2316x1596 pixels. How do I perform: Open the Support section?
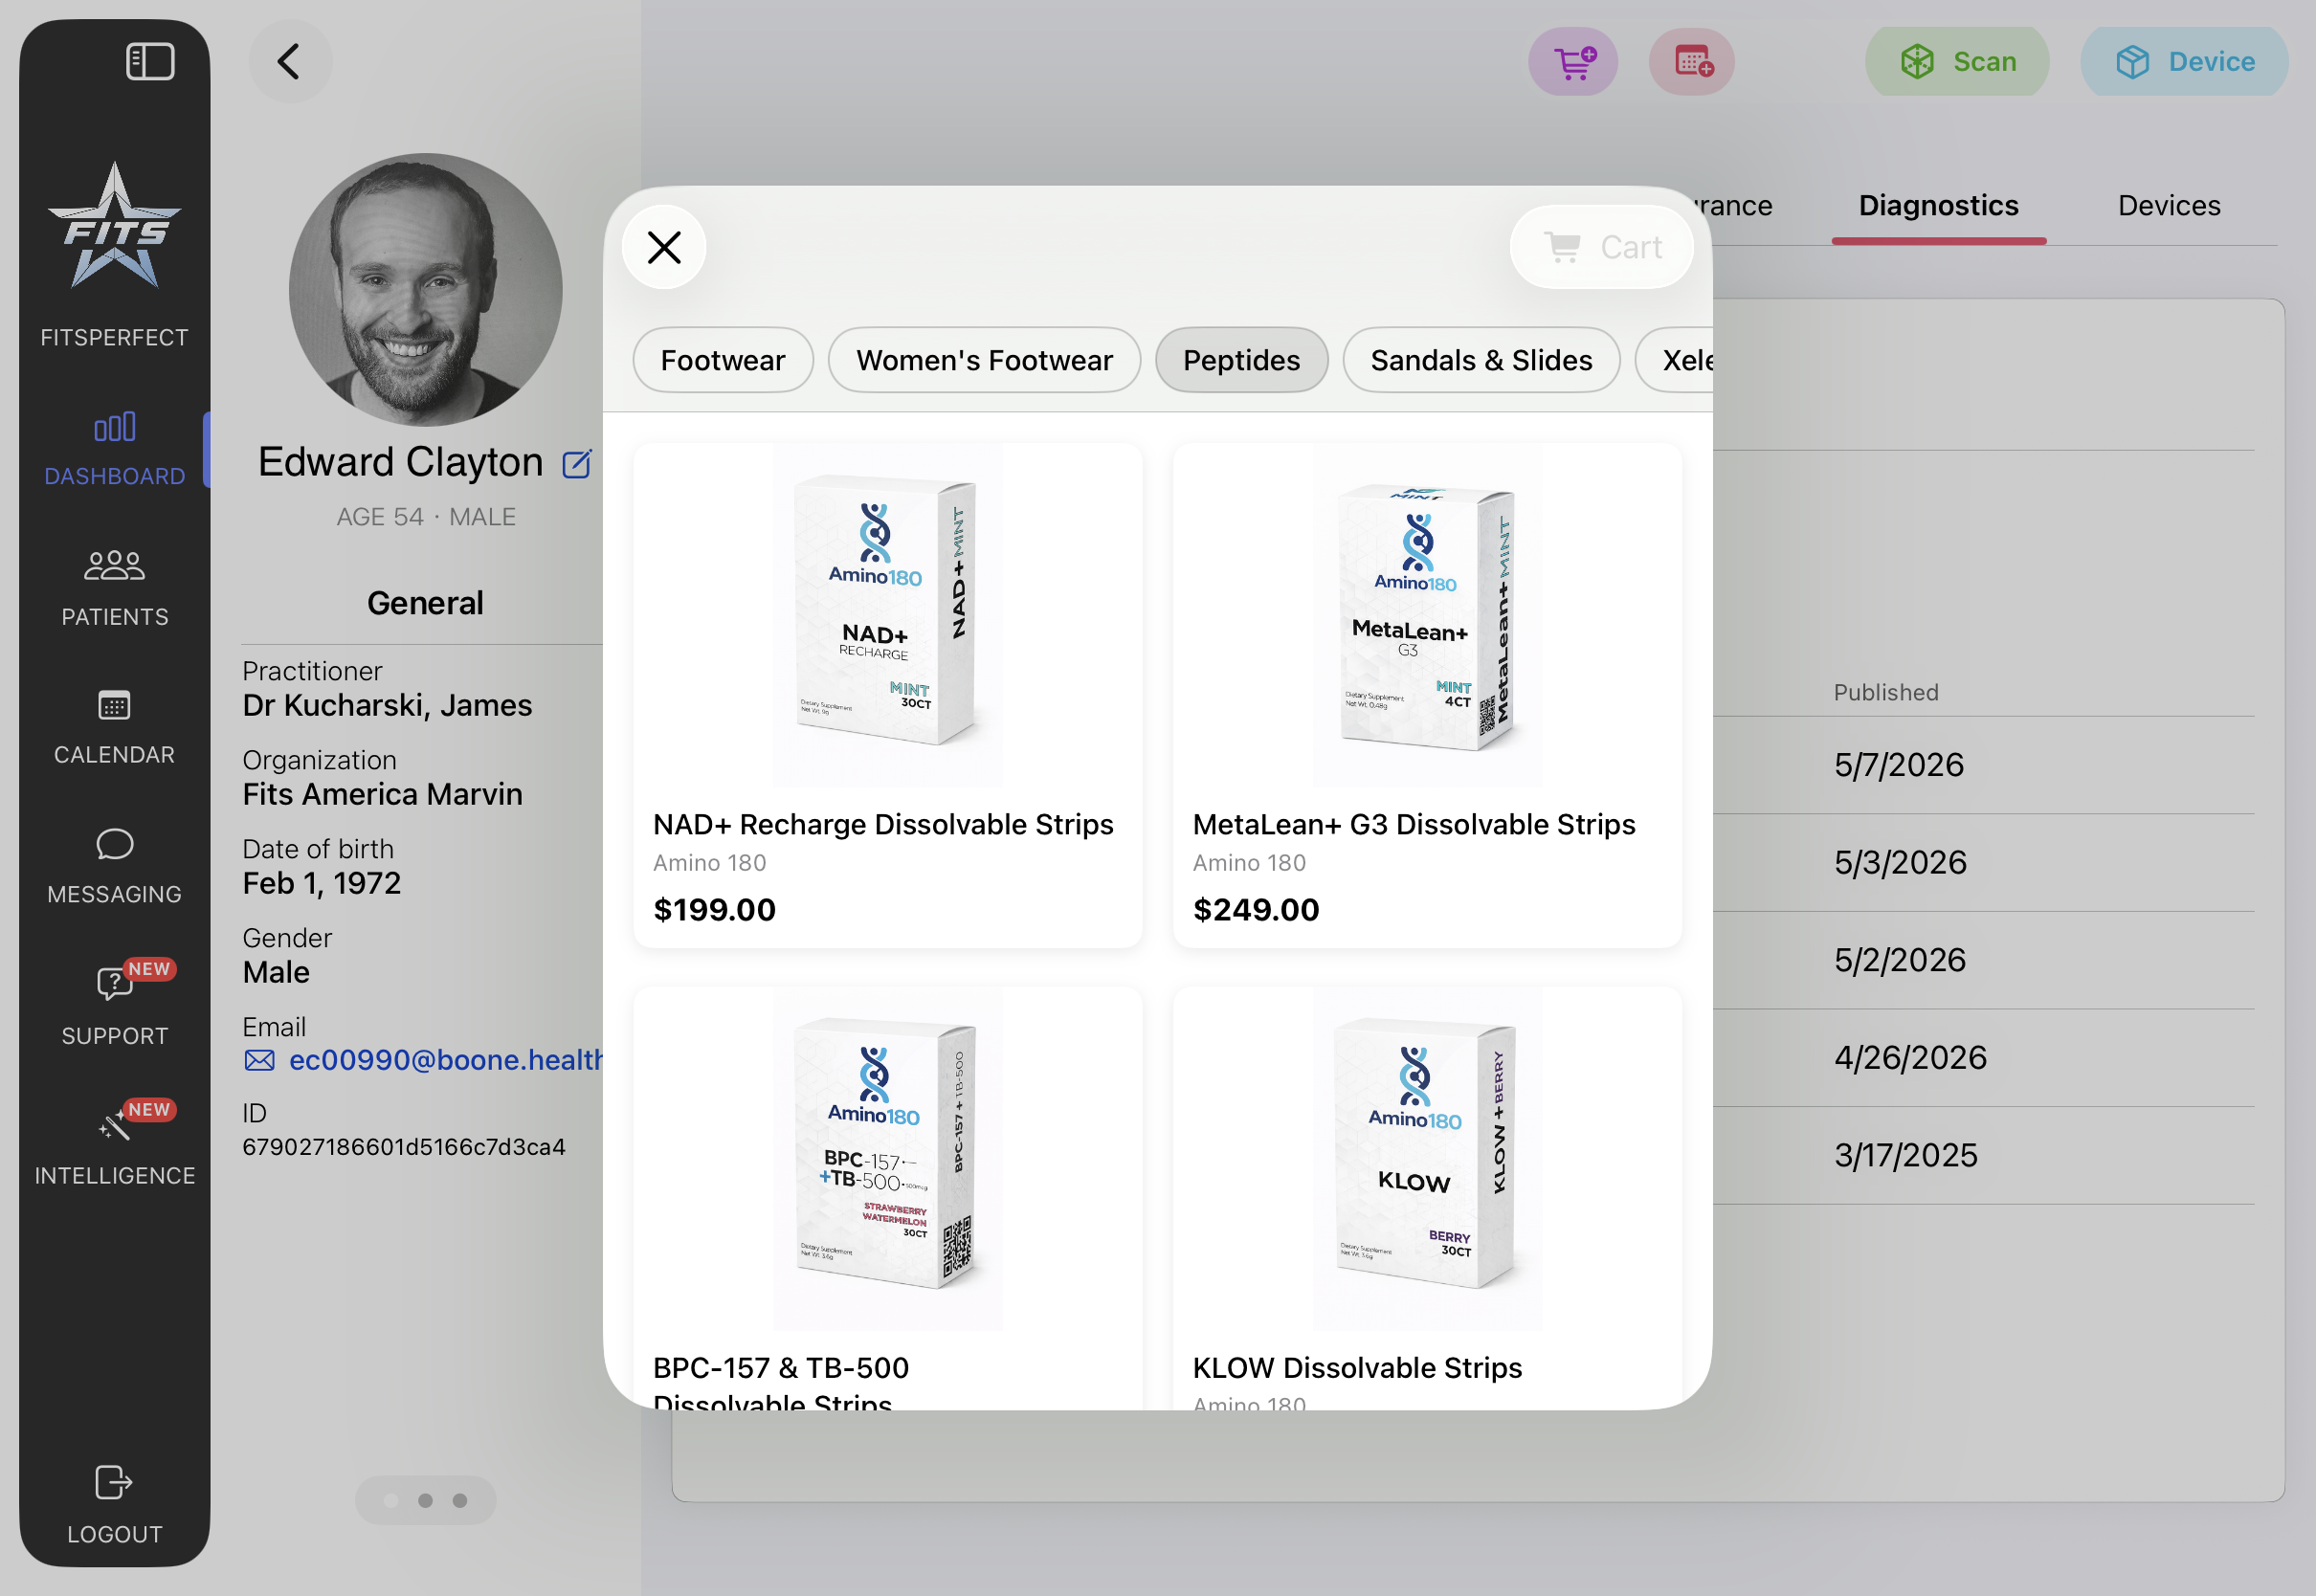click(x=115, y=1006)
